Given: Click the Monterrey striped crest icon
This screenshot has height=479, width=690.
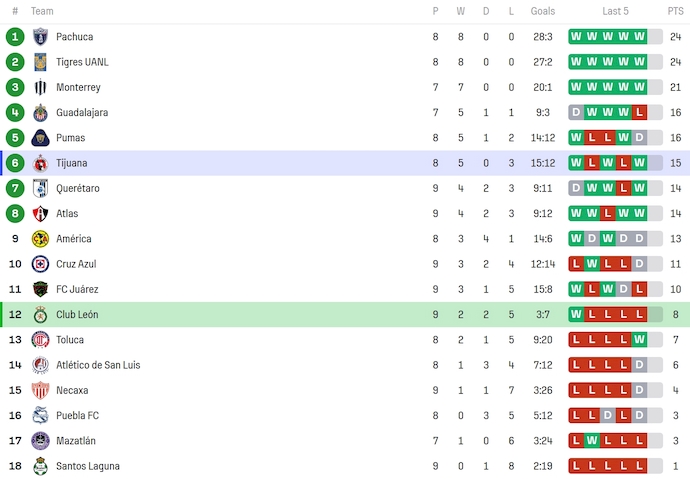Looking at the screenshot, I should (41, 87).
